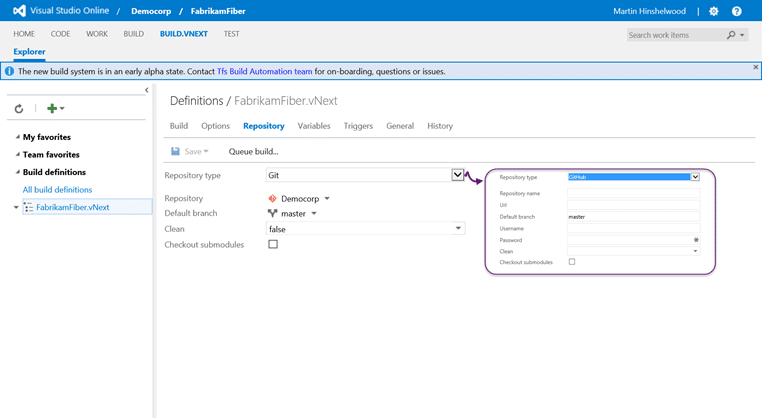Screen dimensions: 762x418
Task: Switch to the Variables tab
Action: (314, 126)
